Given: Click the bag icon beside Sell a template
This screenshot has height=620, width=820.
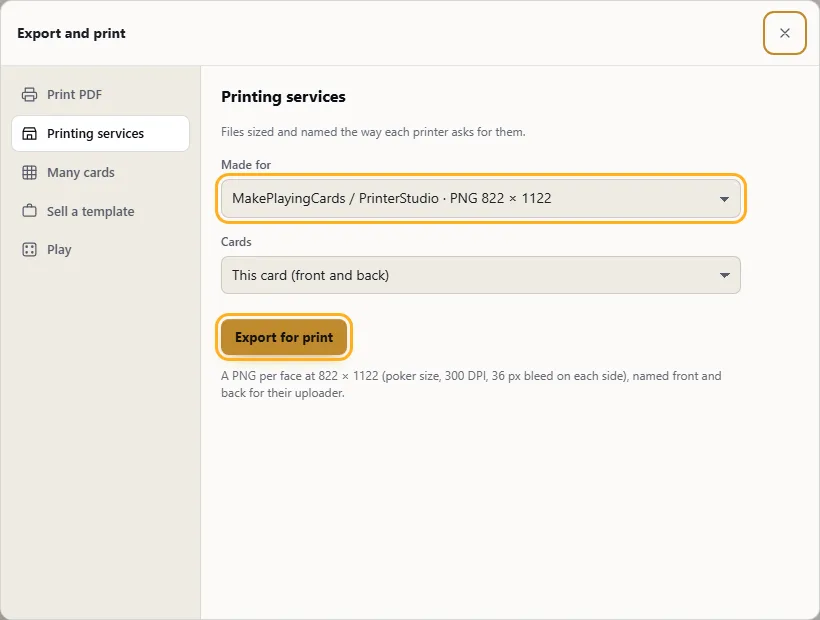Looking at the screenshot, I should [x=29, y=211].
